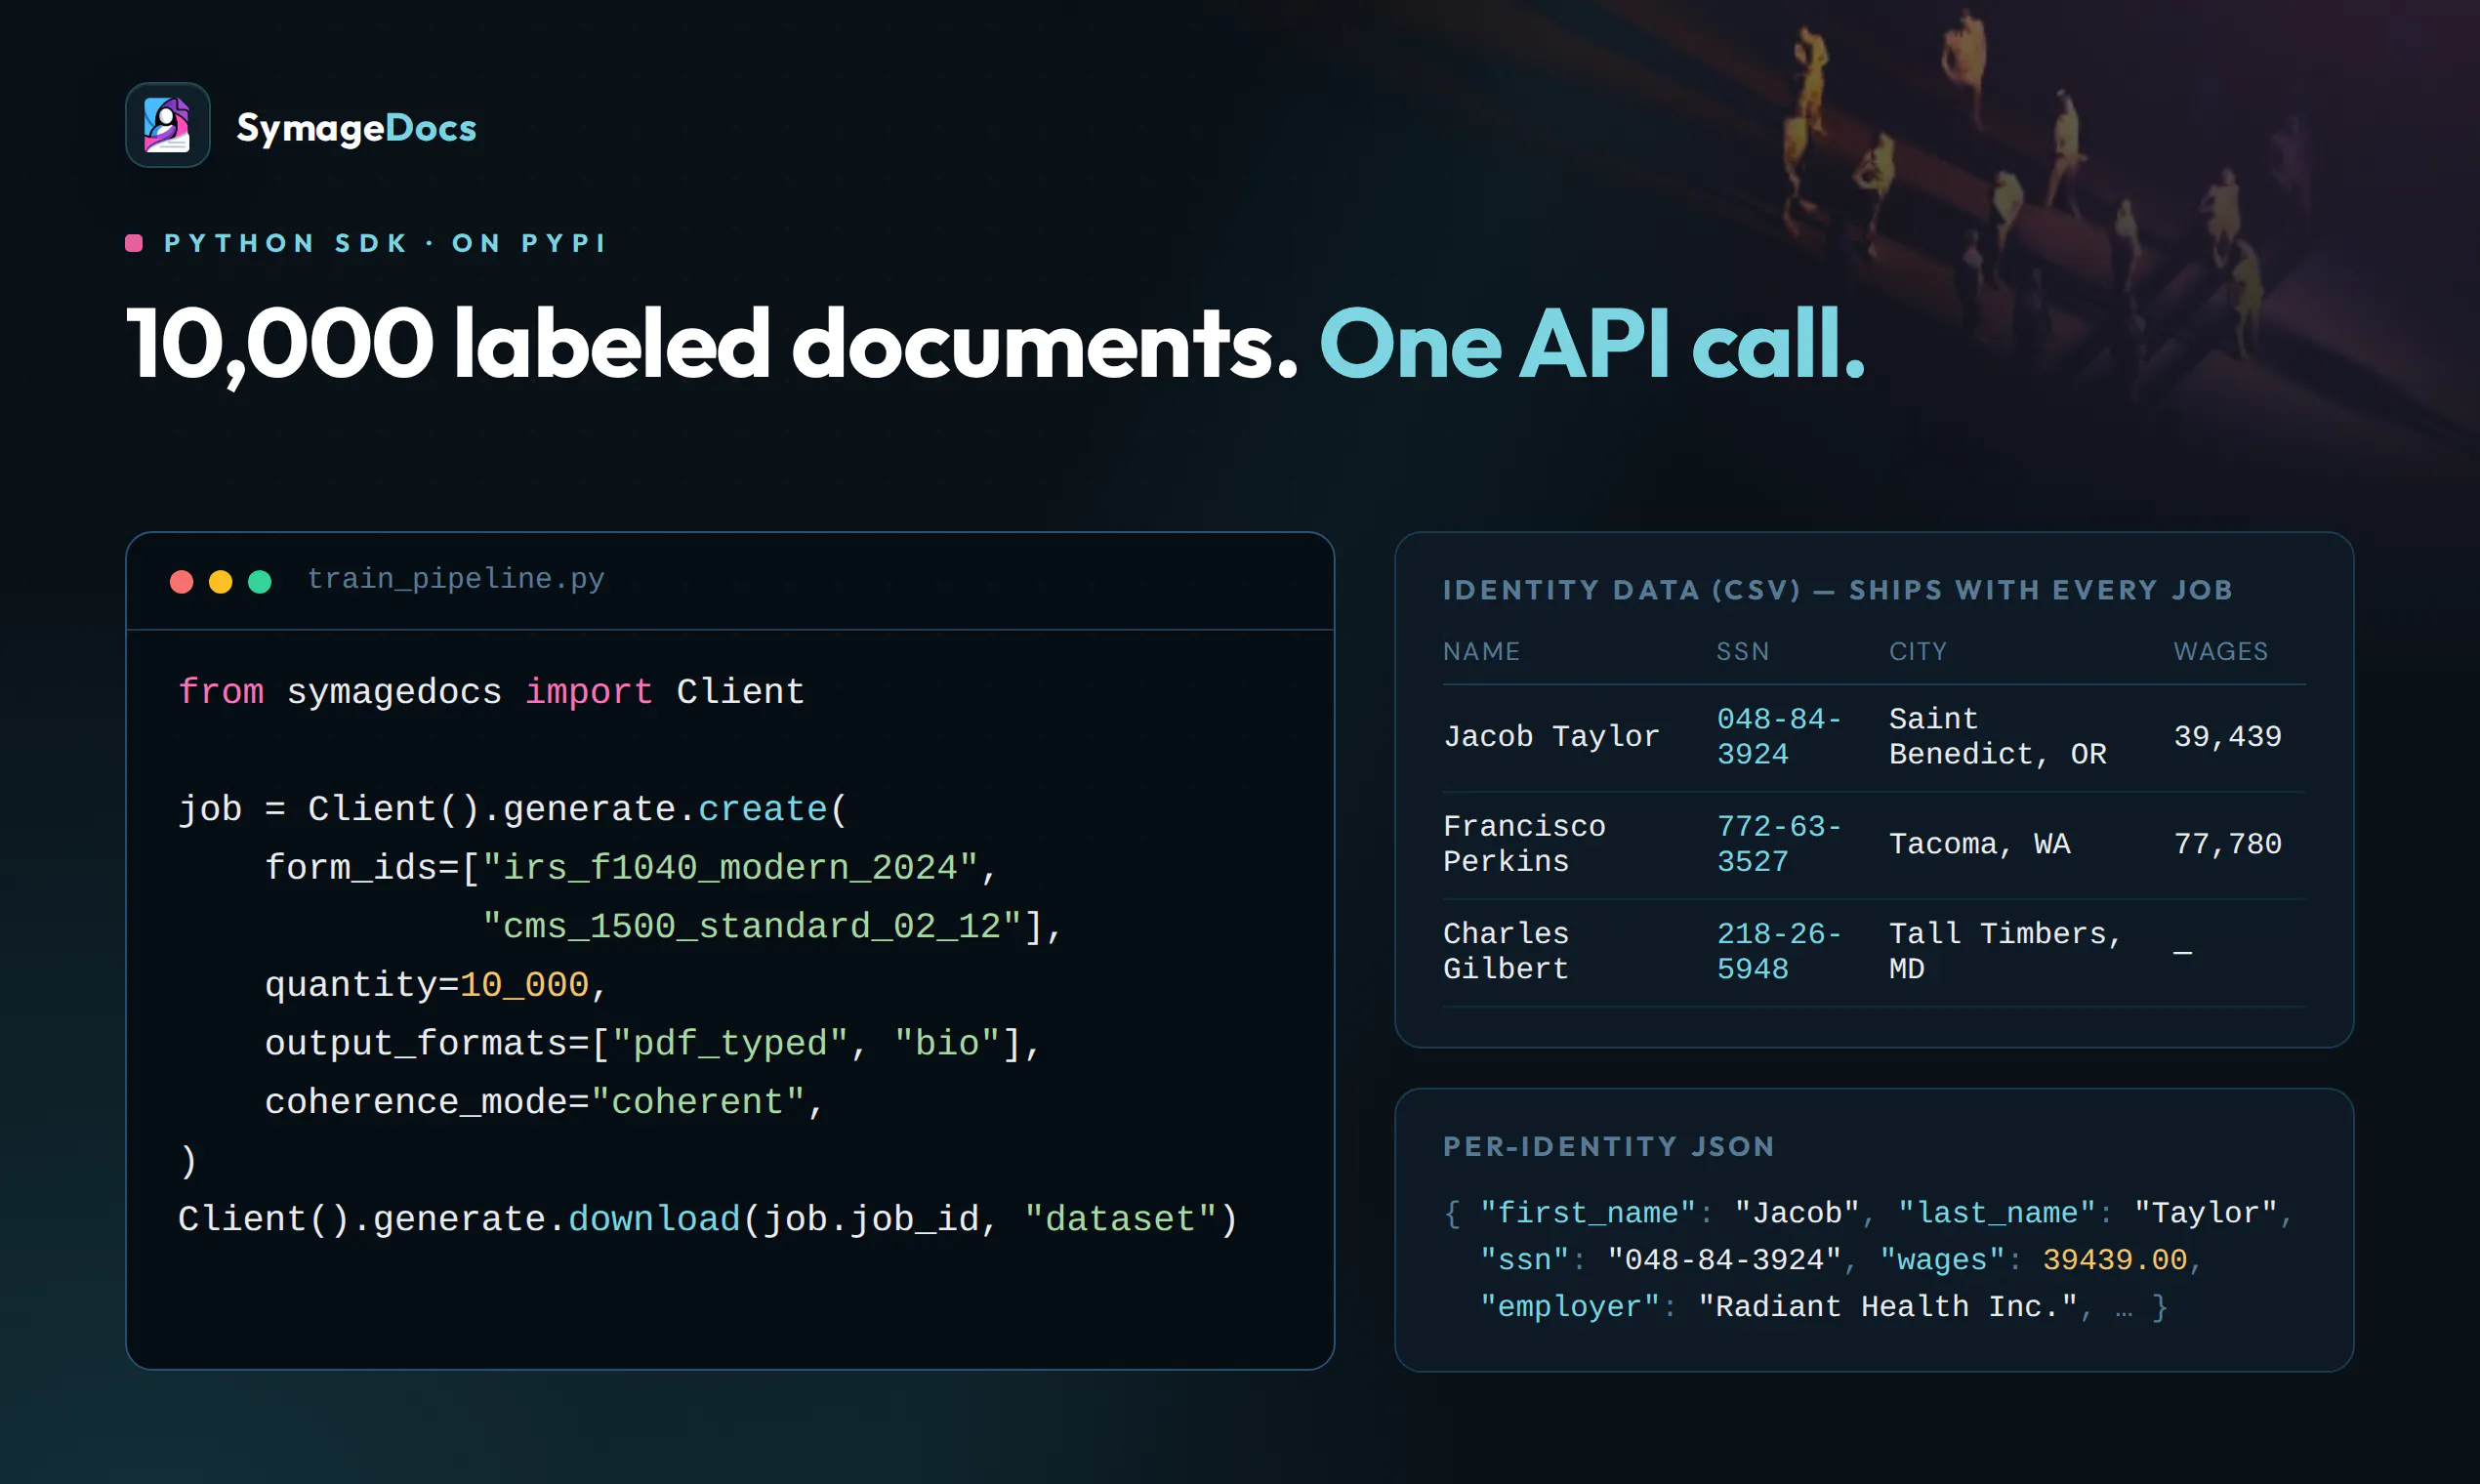Click SSN 218-26-5948
The height and width of the screenshot is (1484, 2480).
pos(1779,951)
